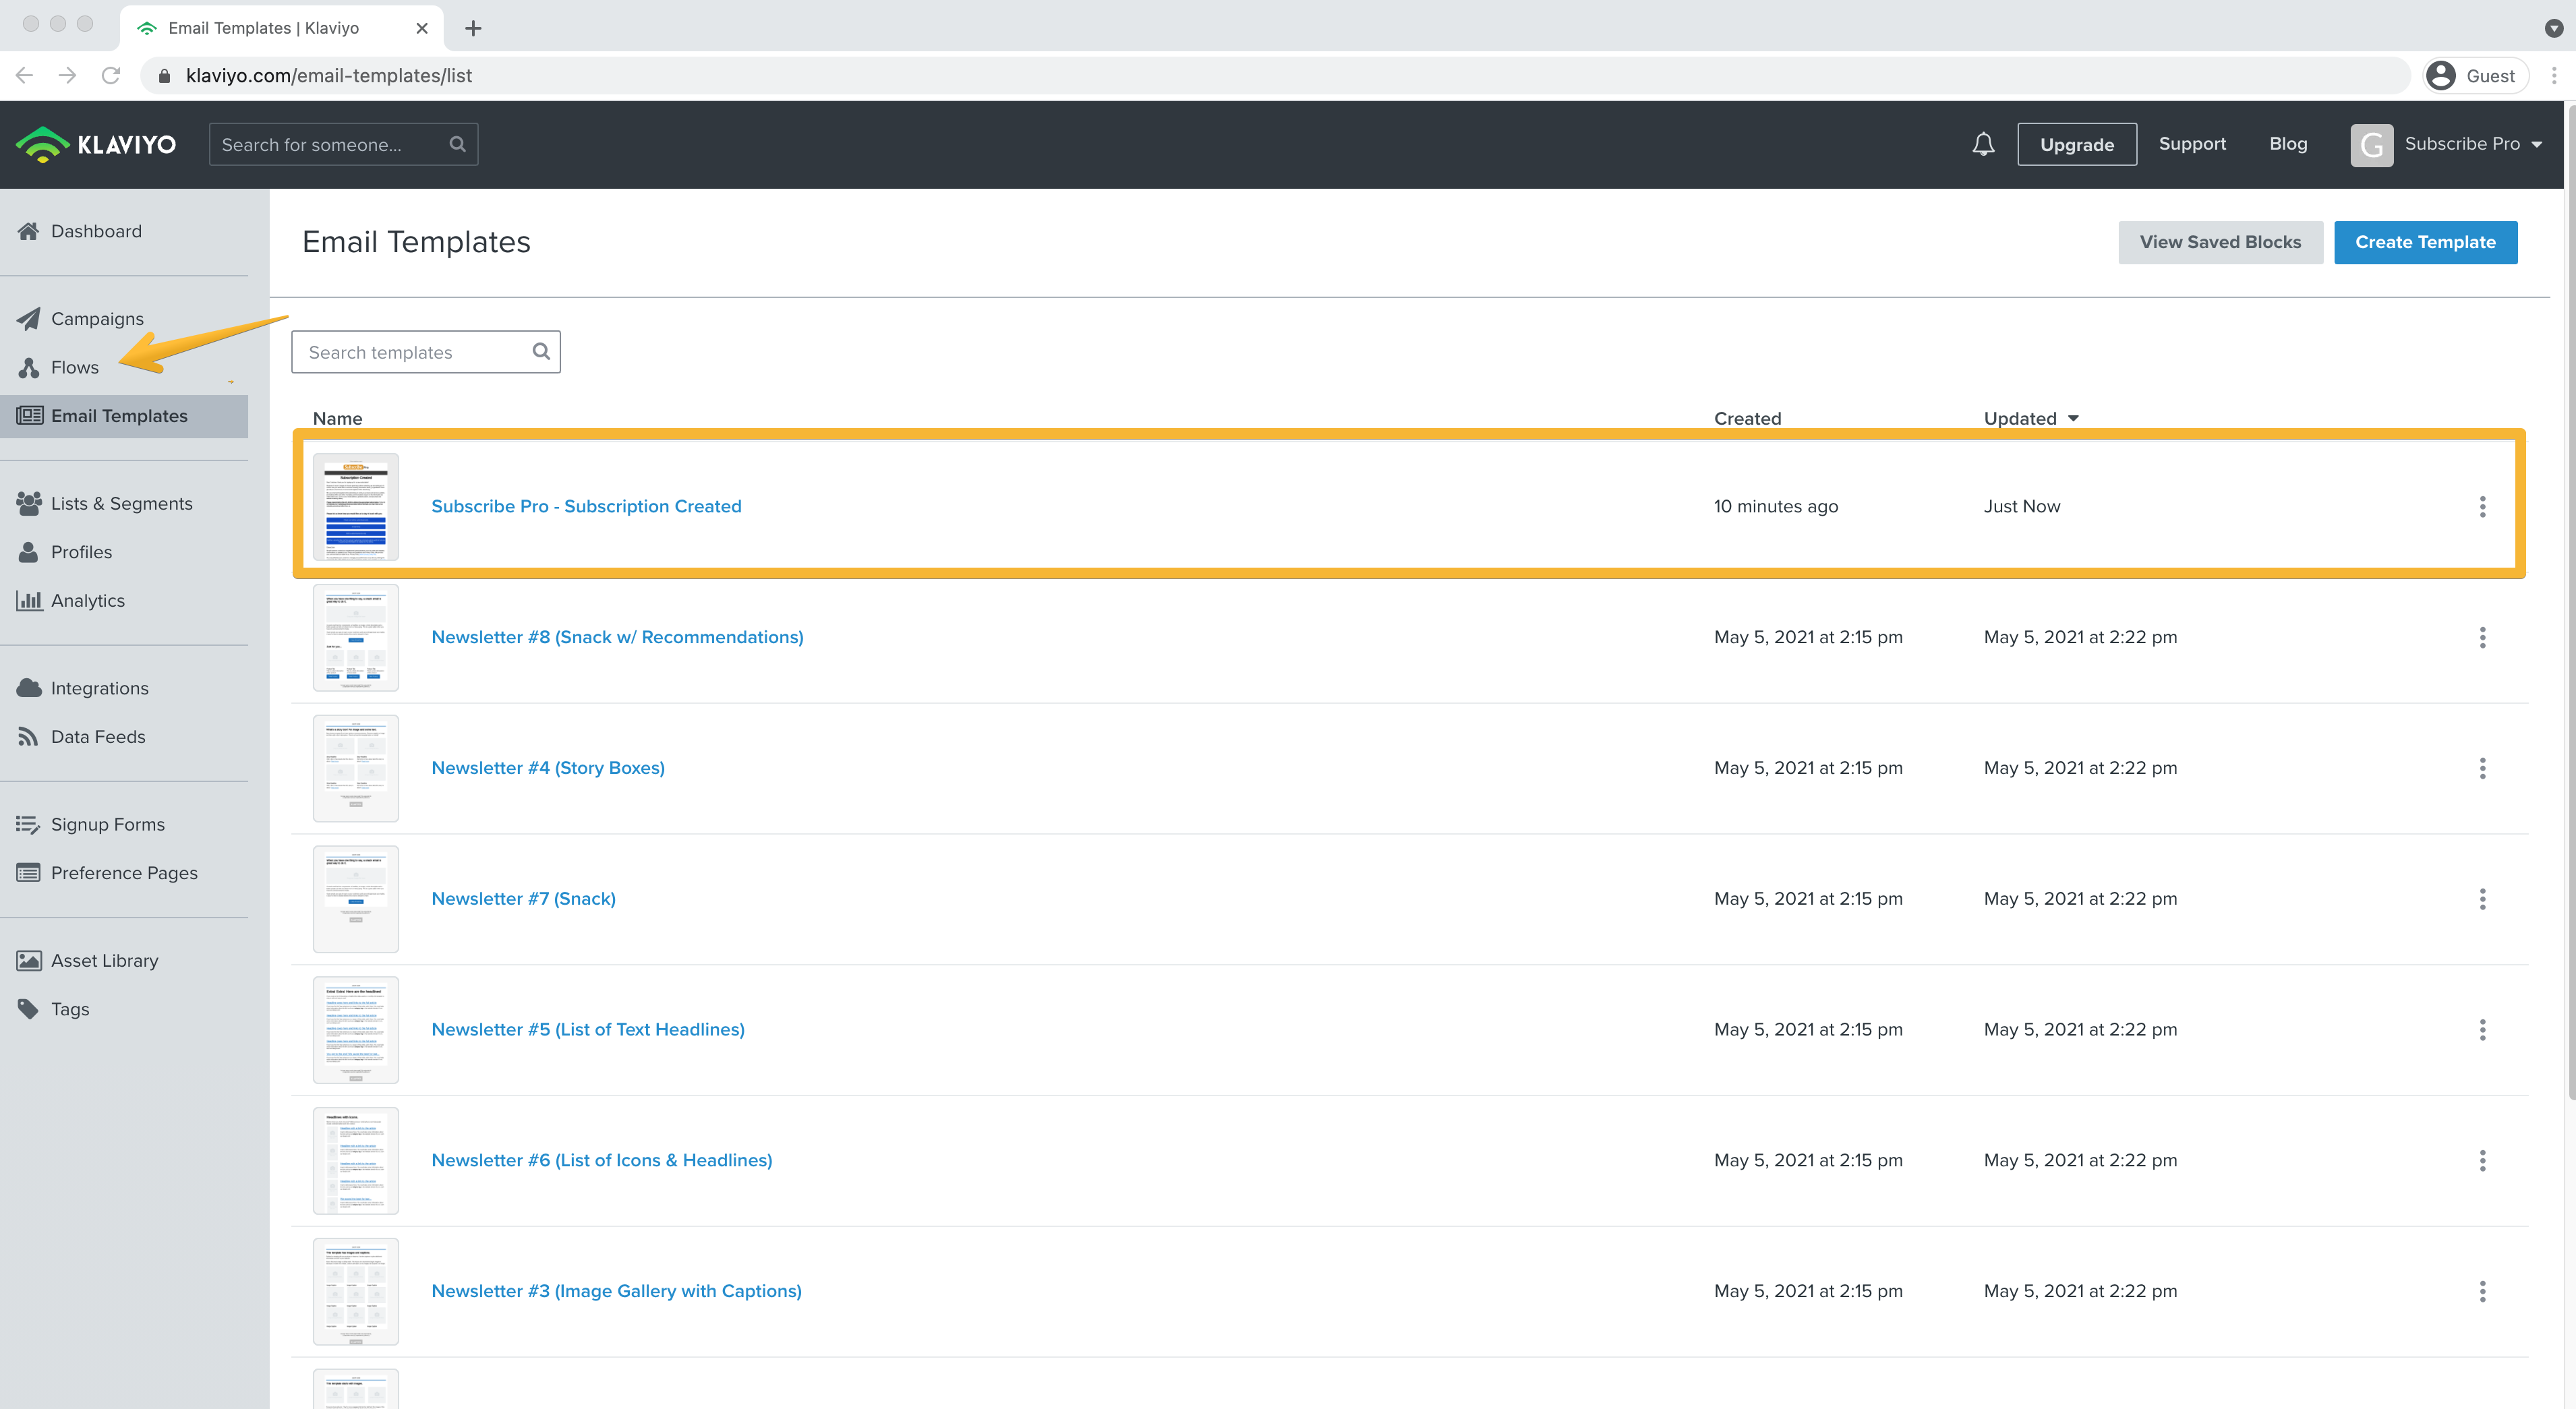Go back in the browser
The image size is (2576, 1409).
25,75
